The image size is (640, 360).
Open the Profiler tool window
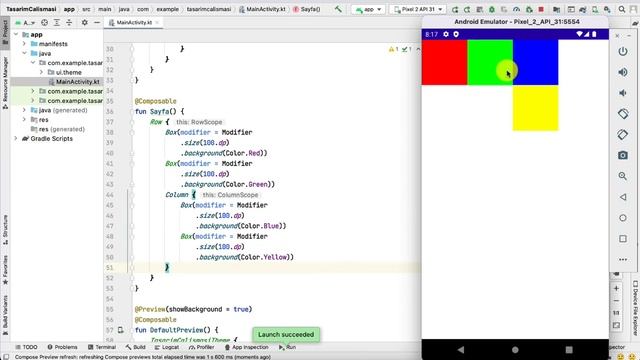202,347
